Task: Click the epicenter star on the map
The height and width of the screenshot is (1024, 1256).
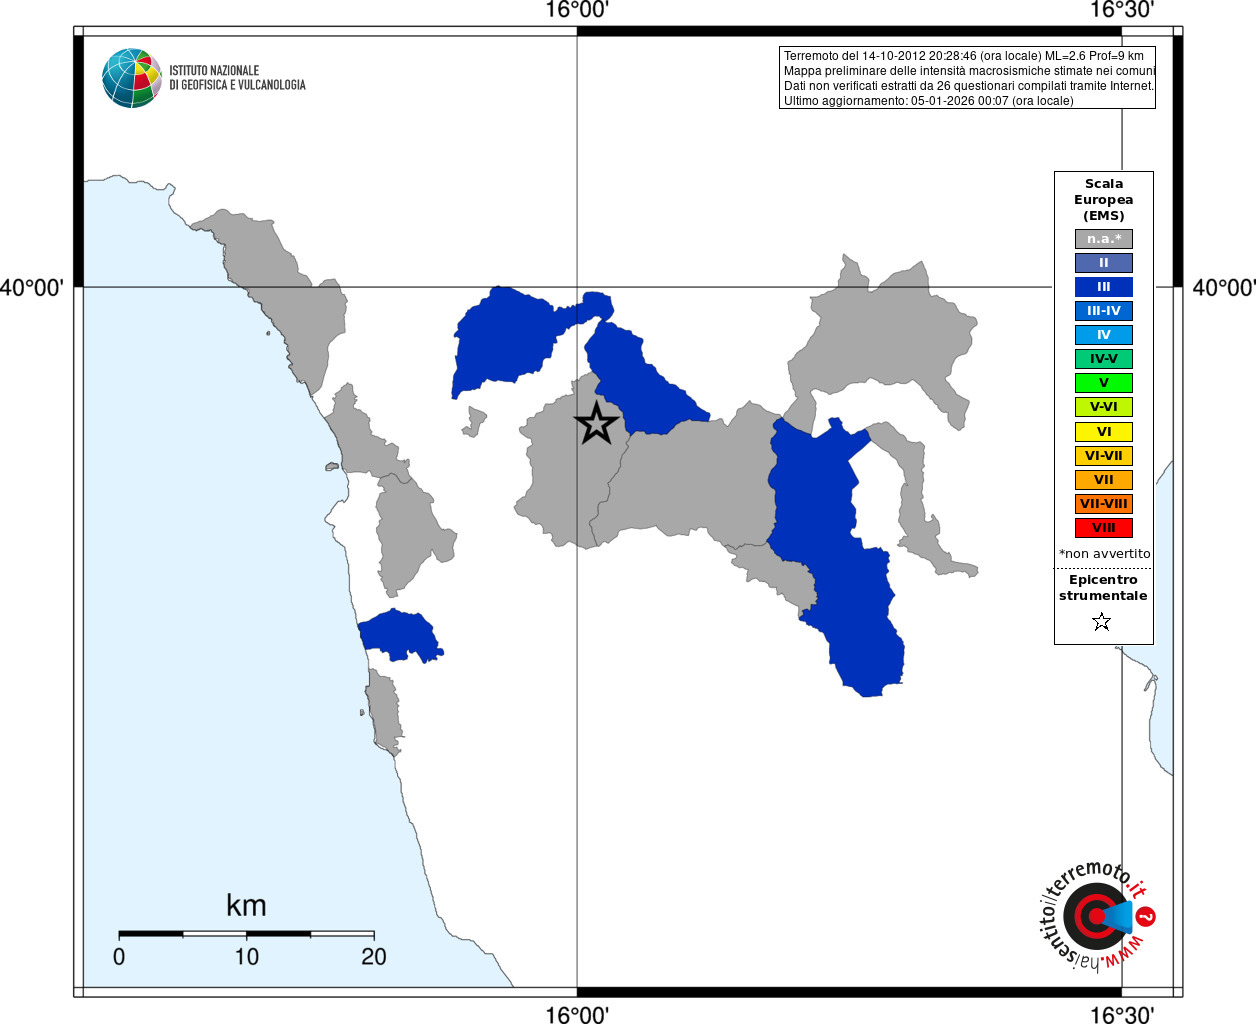Action: (x=597, y=424)
